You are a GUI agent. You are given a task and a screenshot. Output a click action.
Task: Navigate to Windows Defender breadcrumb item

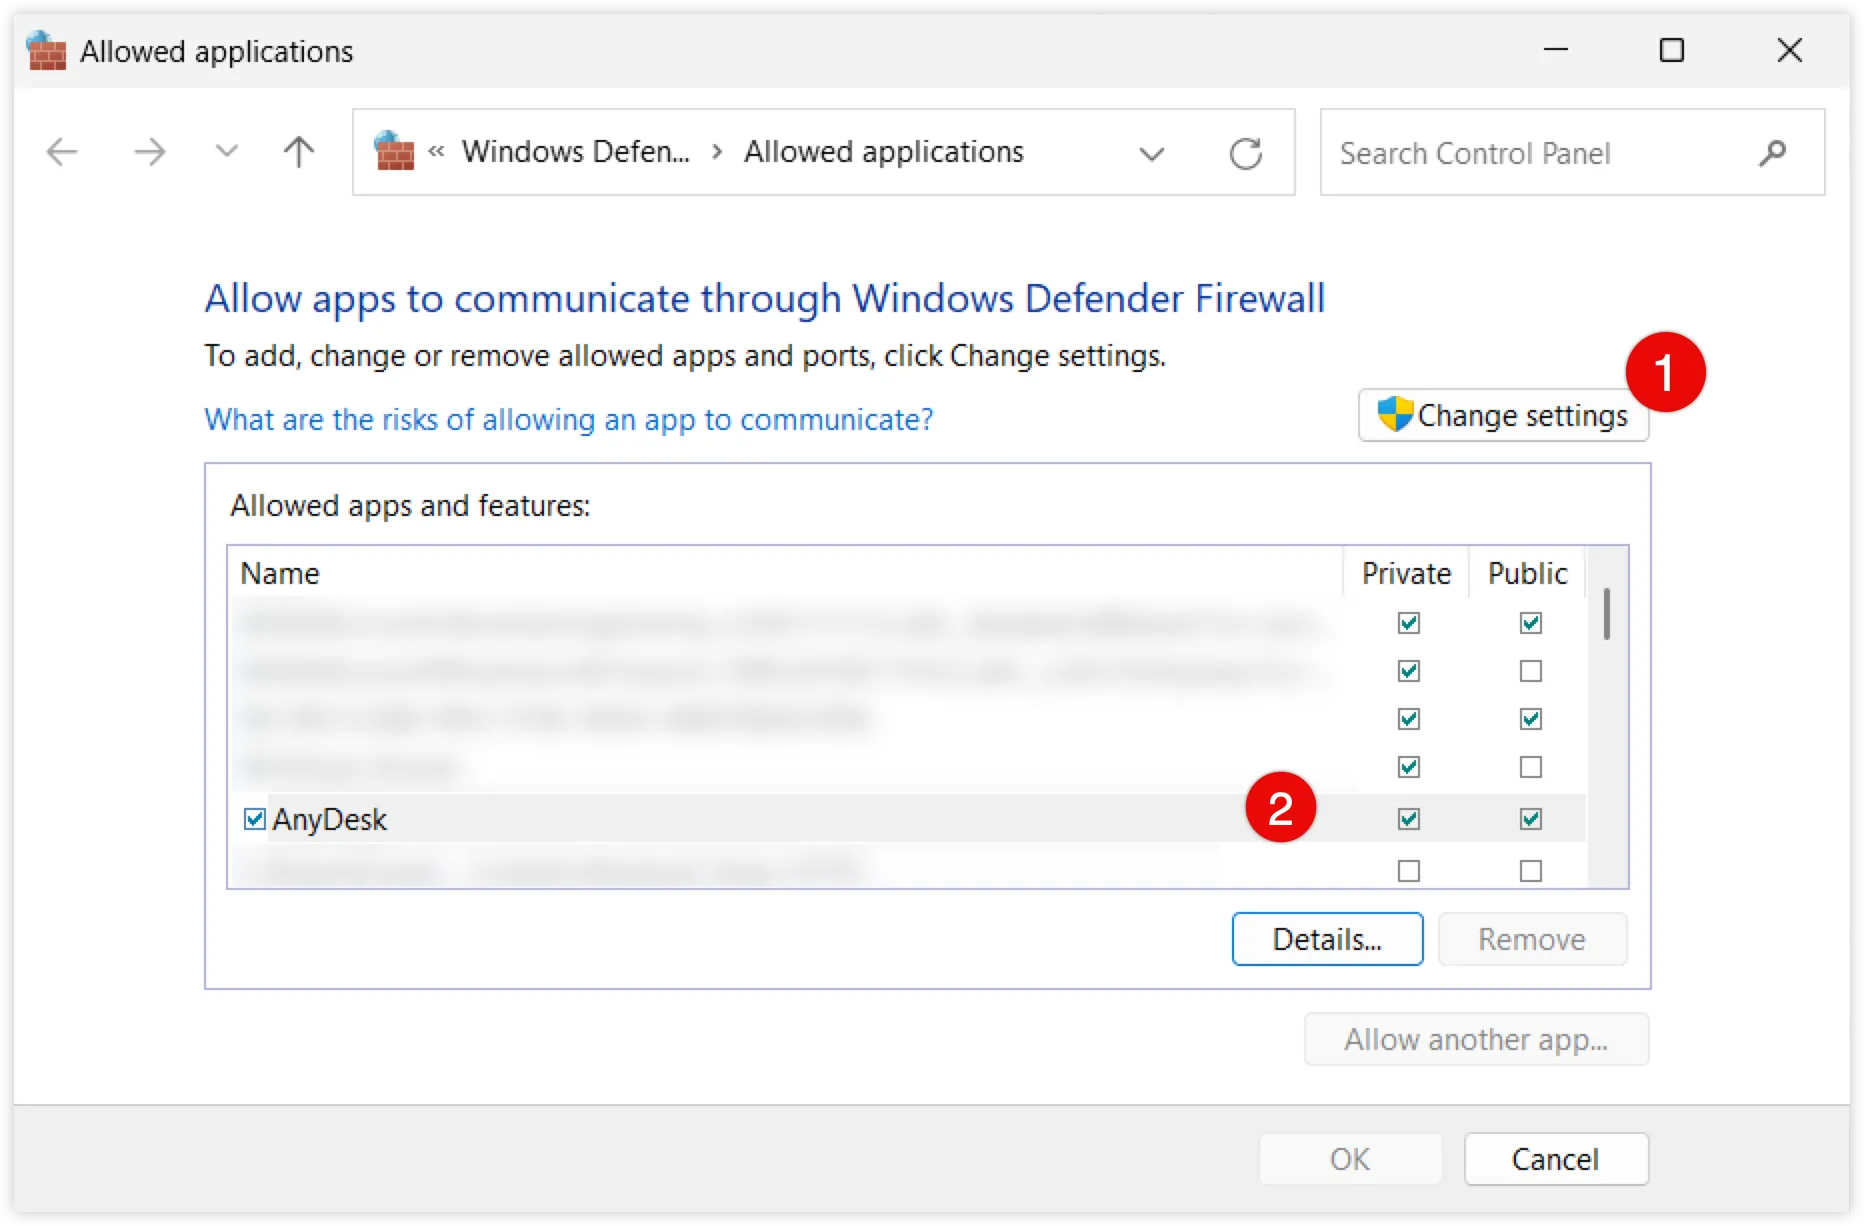(x=576, y=152)
